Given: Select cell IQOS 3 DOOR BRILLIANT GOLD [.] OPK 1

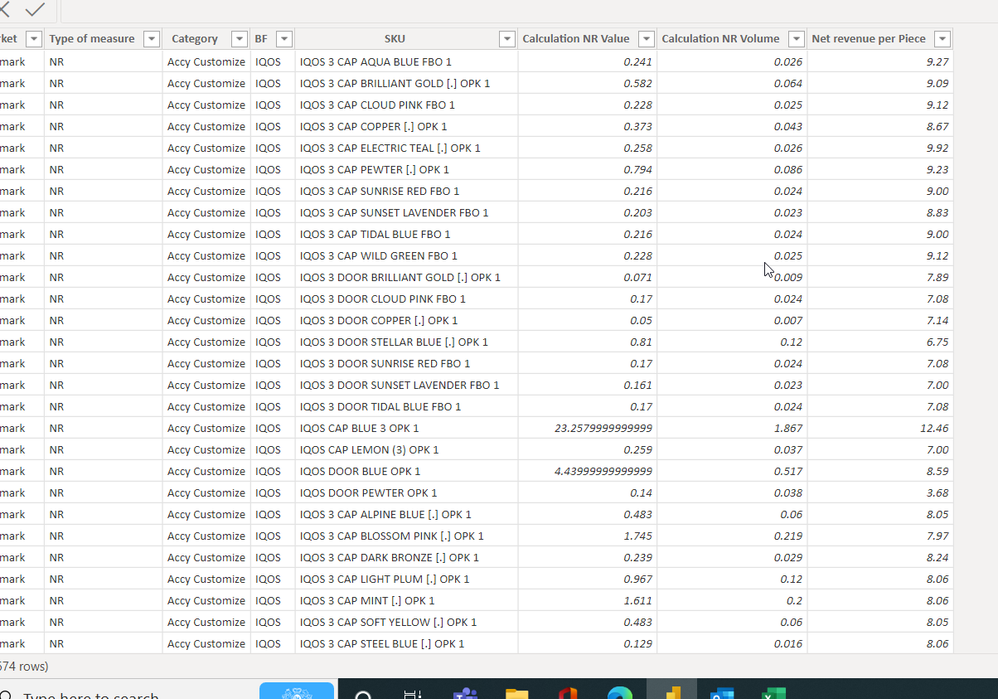Looking at the screenshot, I should coord(407,278).
